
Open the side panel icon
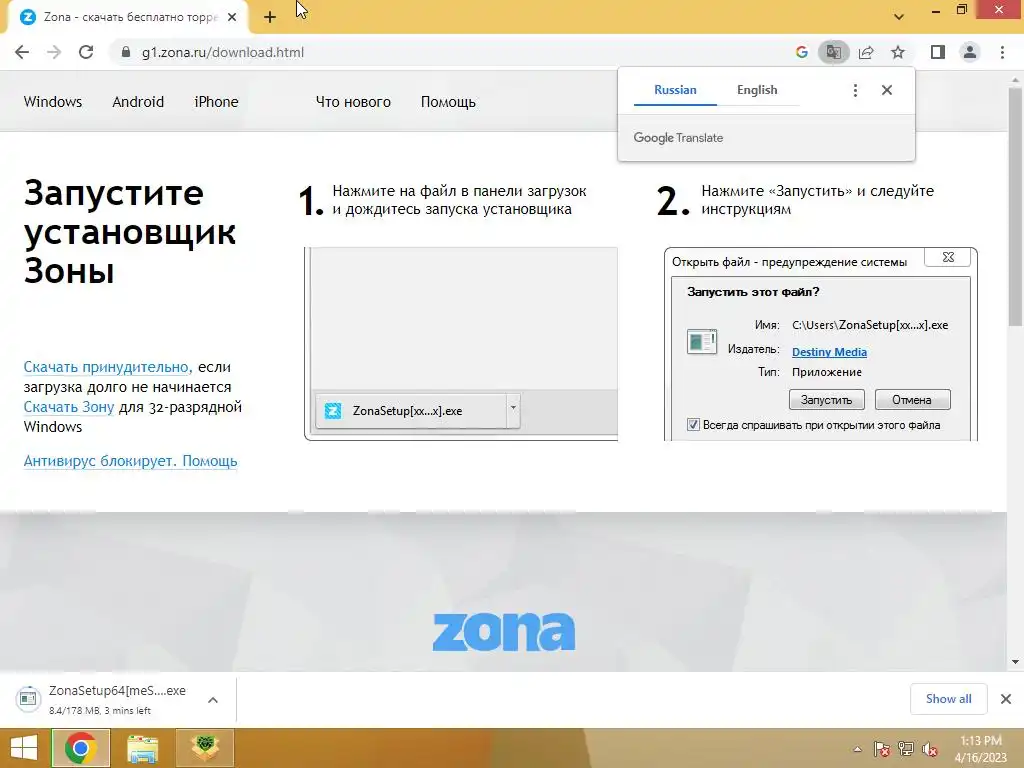(x=938, y=52)
